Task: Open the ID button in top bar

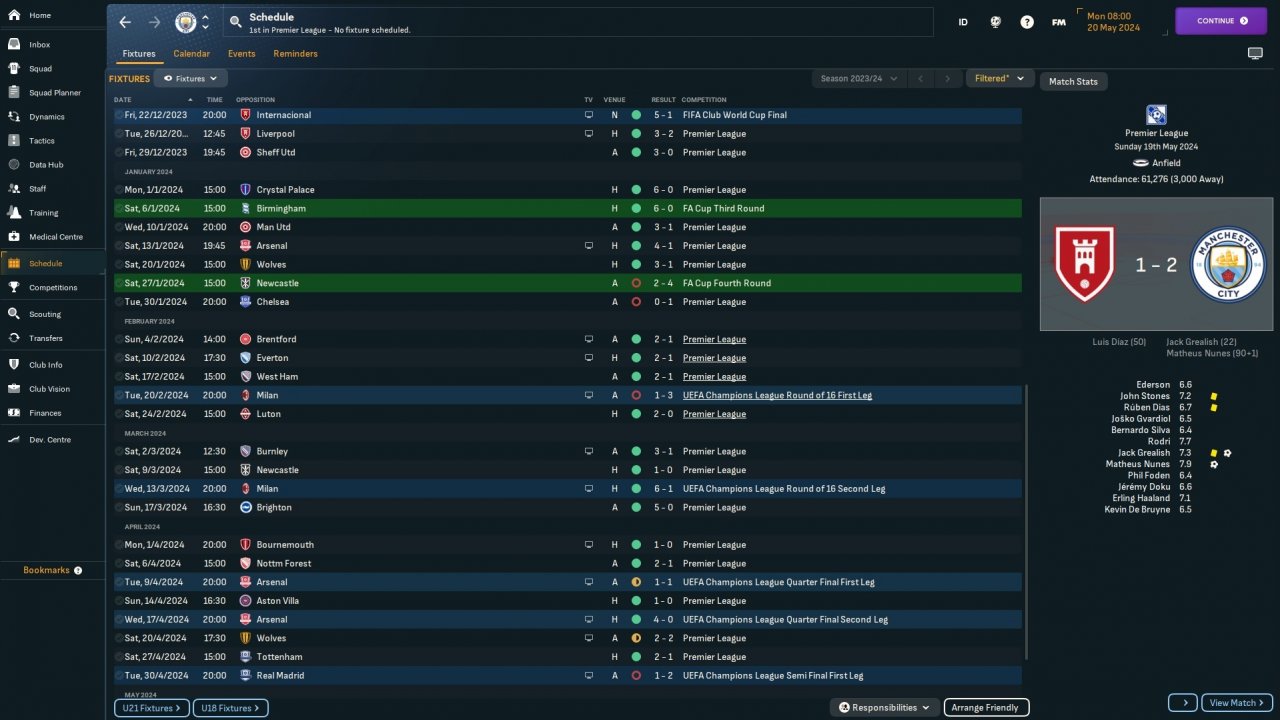Action: tap(963, 21)
